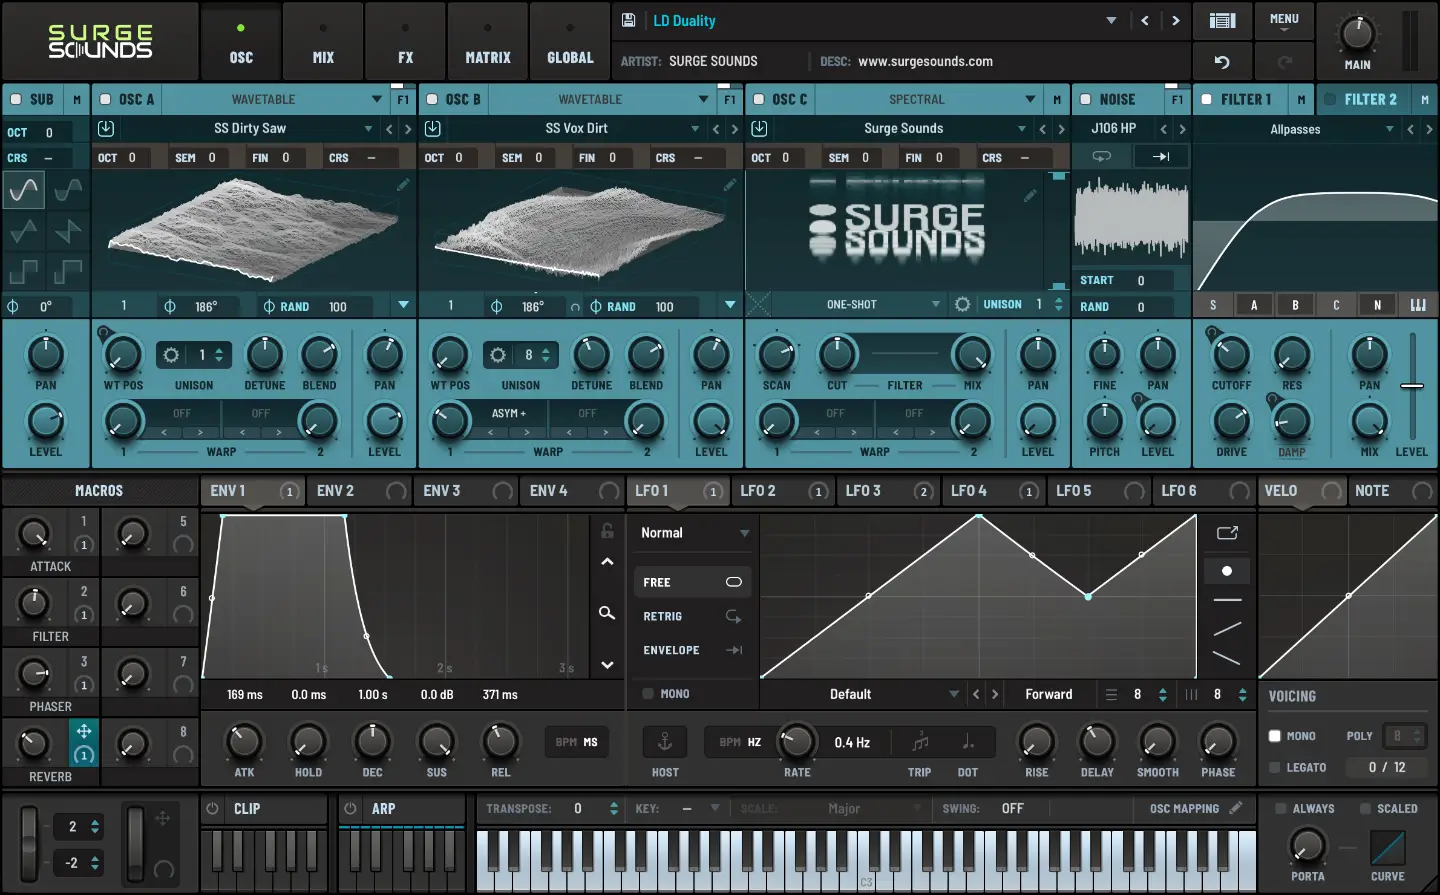
Task: Open SS Vox Dirt wavetable dropdown
Action: point(695,129)
